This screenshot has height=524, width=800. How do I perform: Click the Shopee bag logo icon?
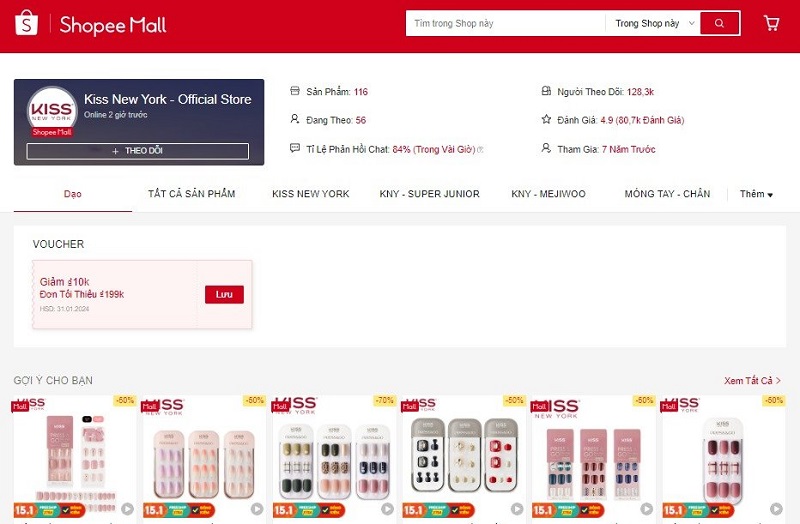coord(27,23)
